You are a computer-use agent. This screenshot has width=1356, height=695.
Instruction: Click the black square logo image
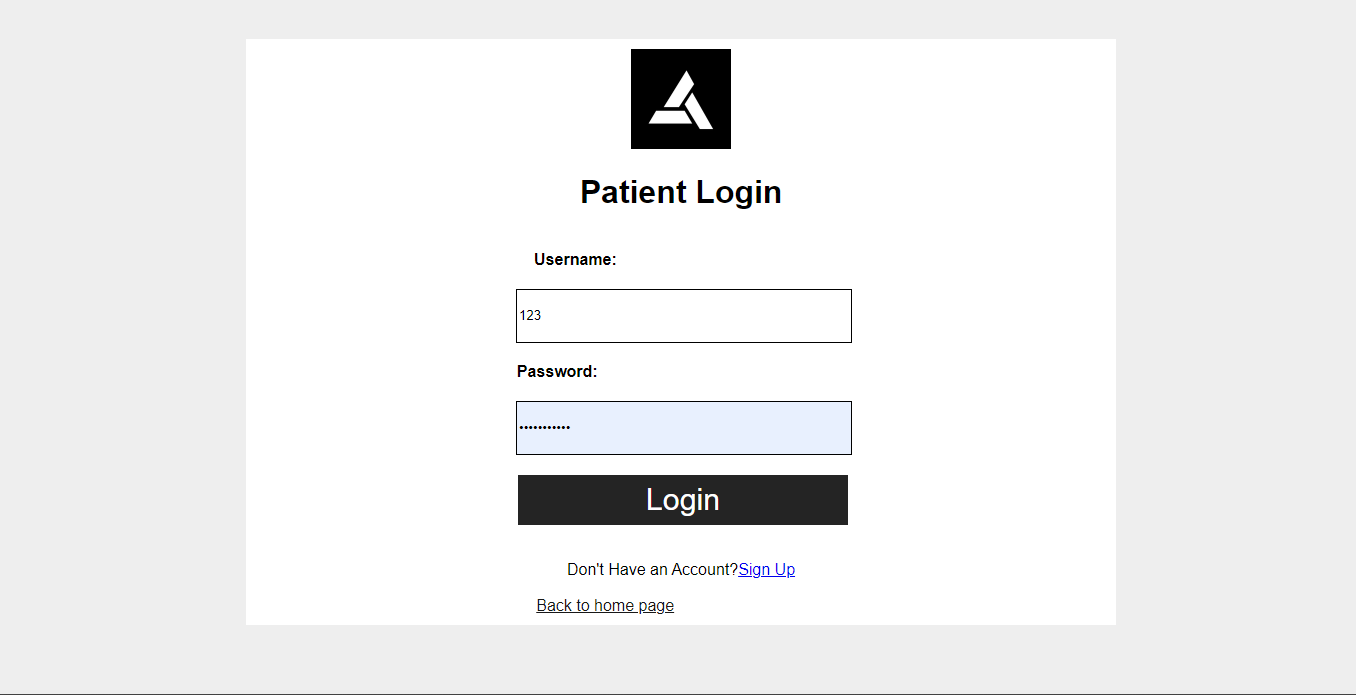coord(681,99)
